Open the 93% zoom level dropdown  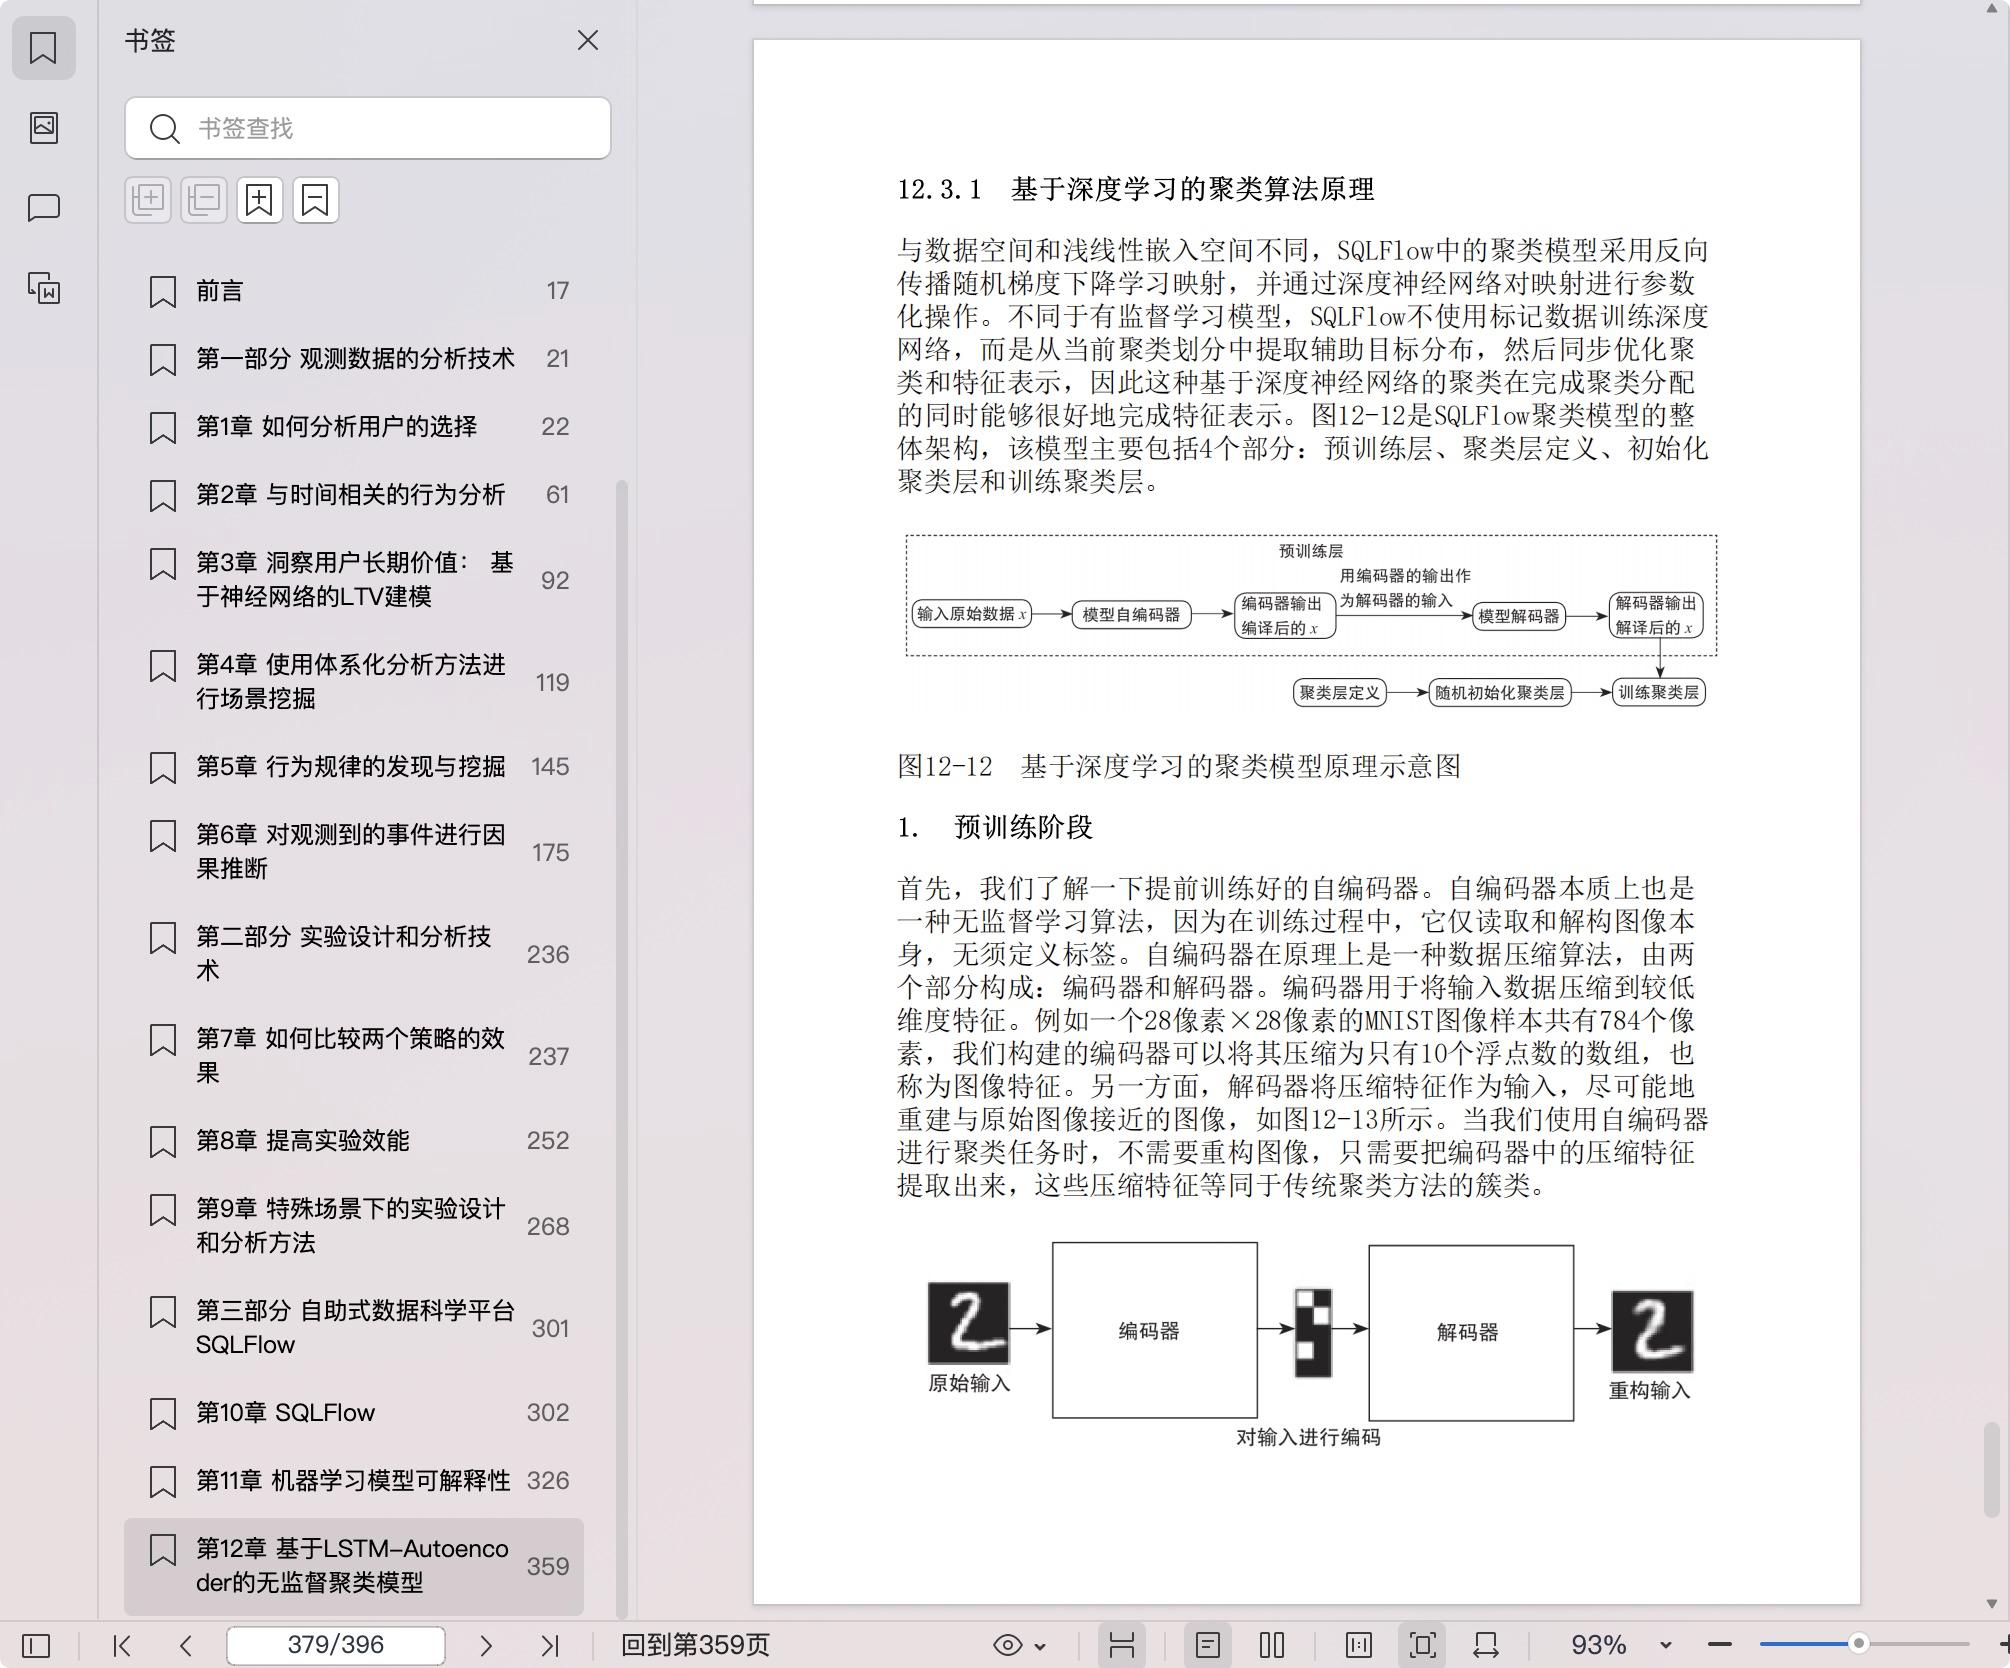point(1666,1645)
